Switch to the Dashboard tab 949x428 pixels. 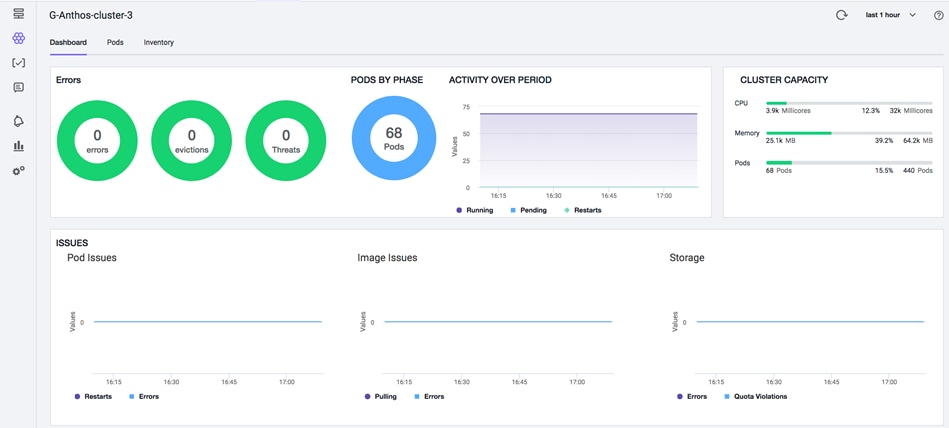(68, 42)
